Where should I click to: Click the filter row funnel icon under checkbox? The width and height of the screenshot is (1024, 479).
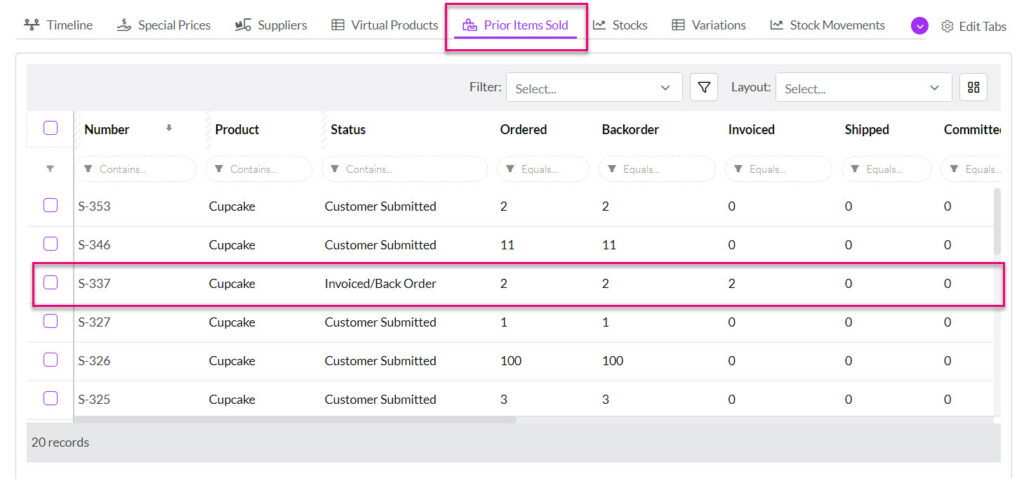click(50, 169)
